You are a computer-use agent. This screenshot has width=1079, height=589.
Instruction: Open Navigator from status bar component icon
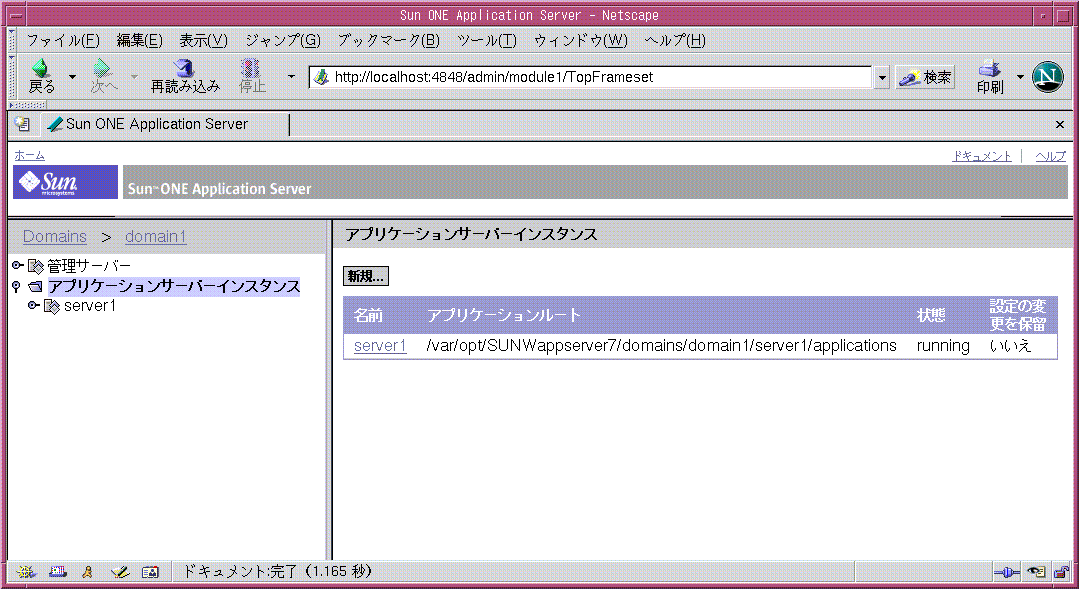click(x=26, y=572)
